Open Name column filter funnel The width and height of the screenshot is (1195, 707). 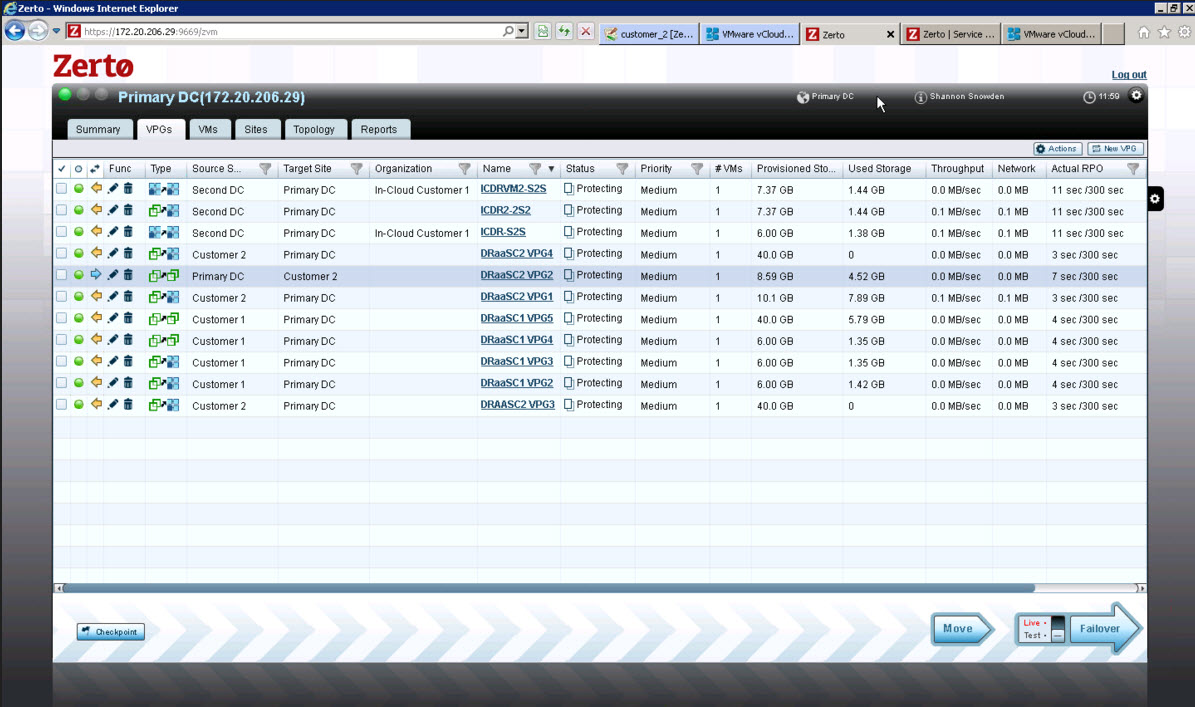click(x=535, y=168)
